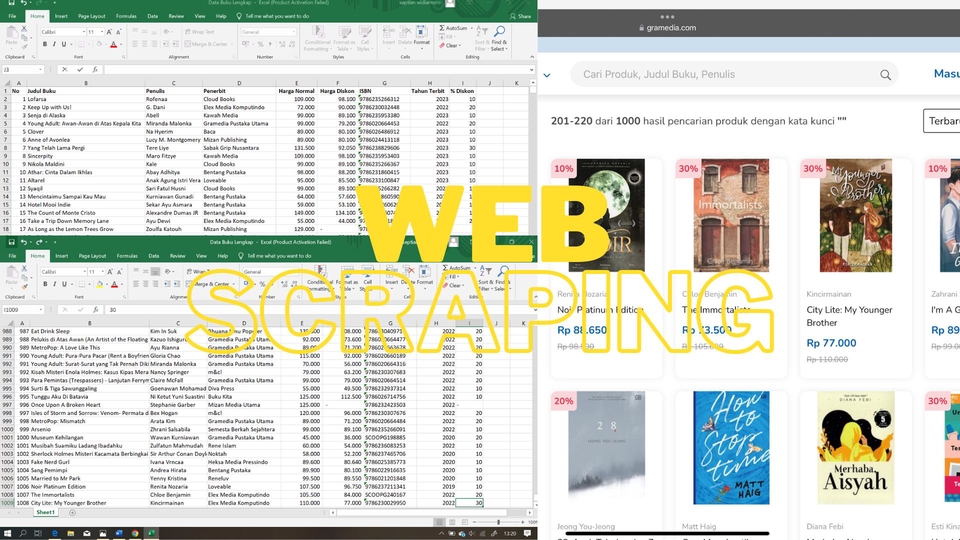Add new sheet with plus icon

(72, 512)
